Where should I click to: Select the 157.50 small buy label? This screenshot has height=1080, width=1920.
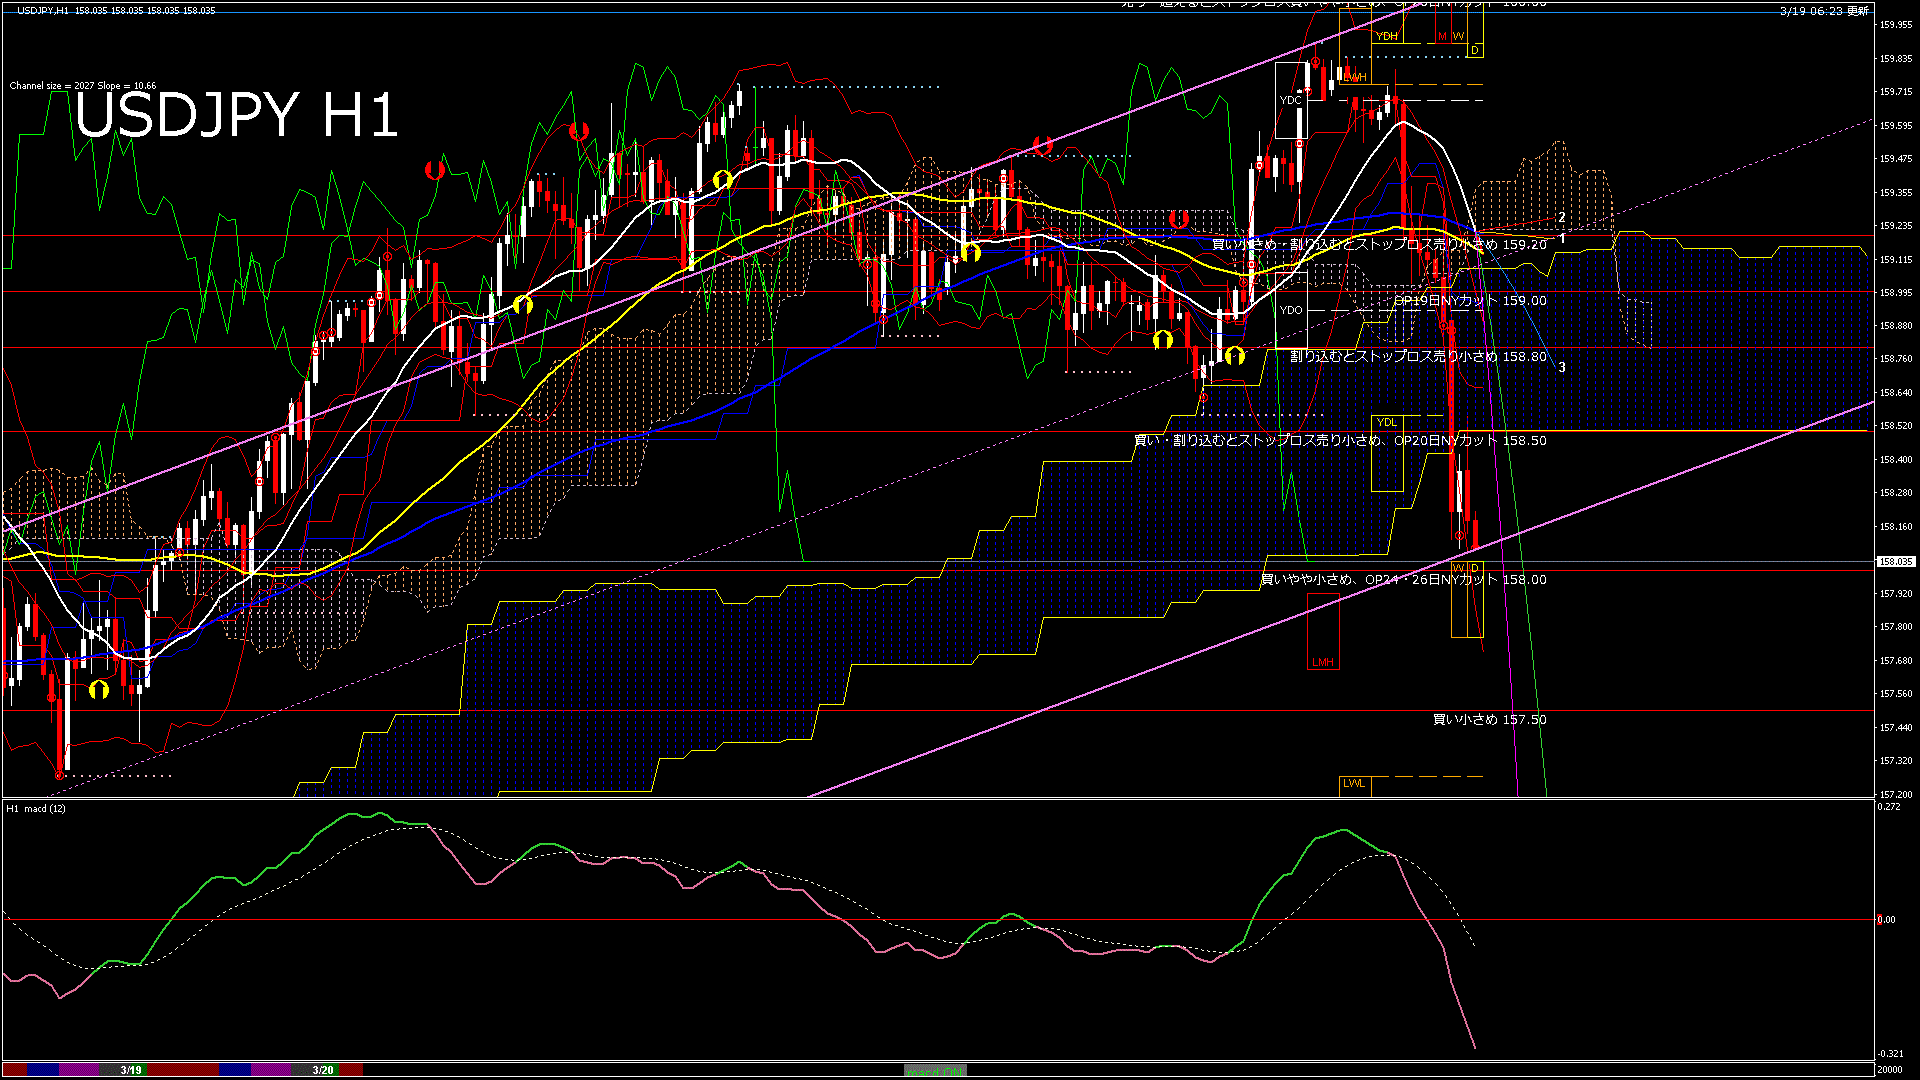point(1489,719)
